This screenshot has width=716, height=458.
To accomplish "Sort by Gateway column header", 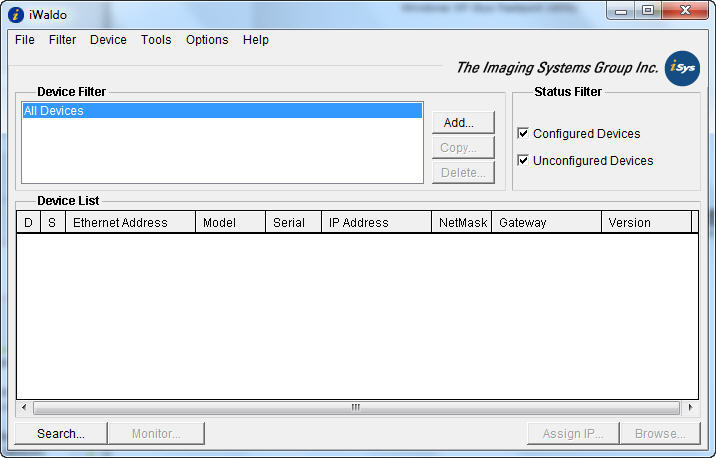I will (546, 222).
